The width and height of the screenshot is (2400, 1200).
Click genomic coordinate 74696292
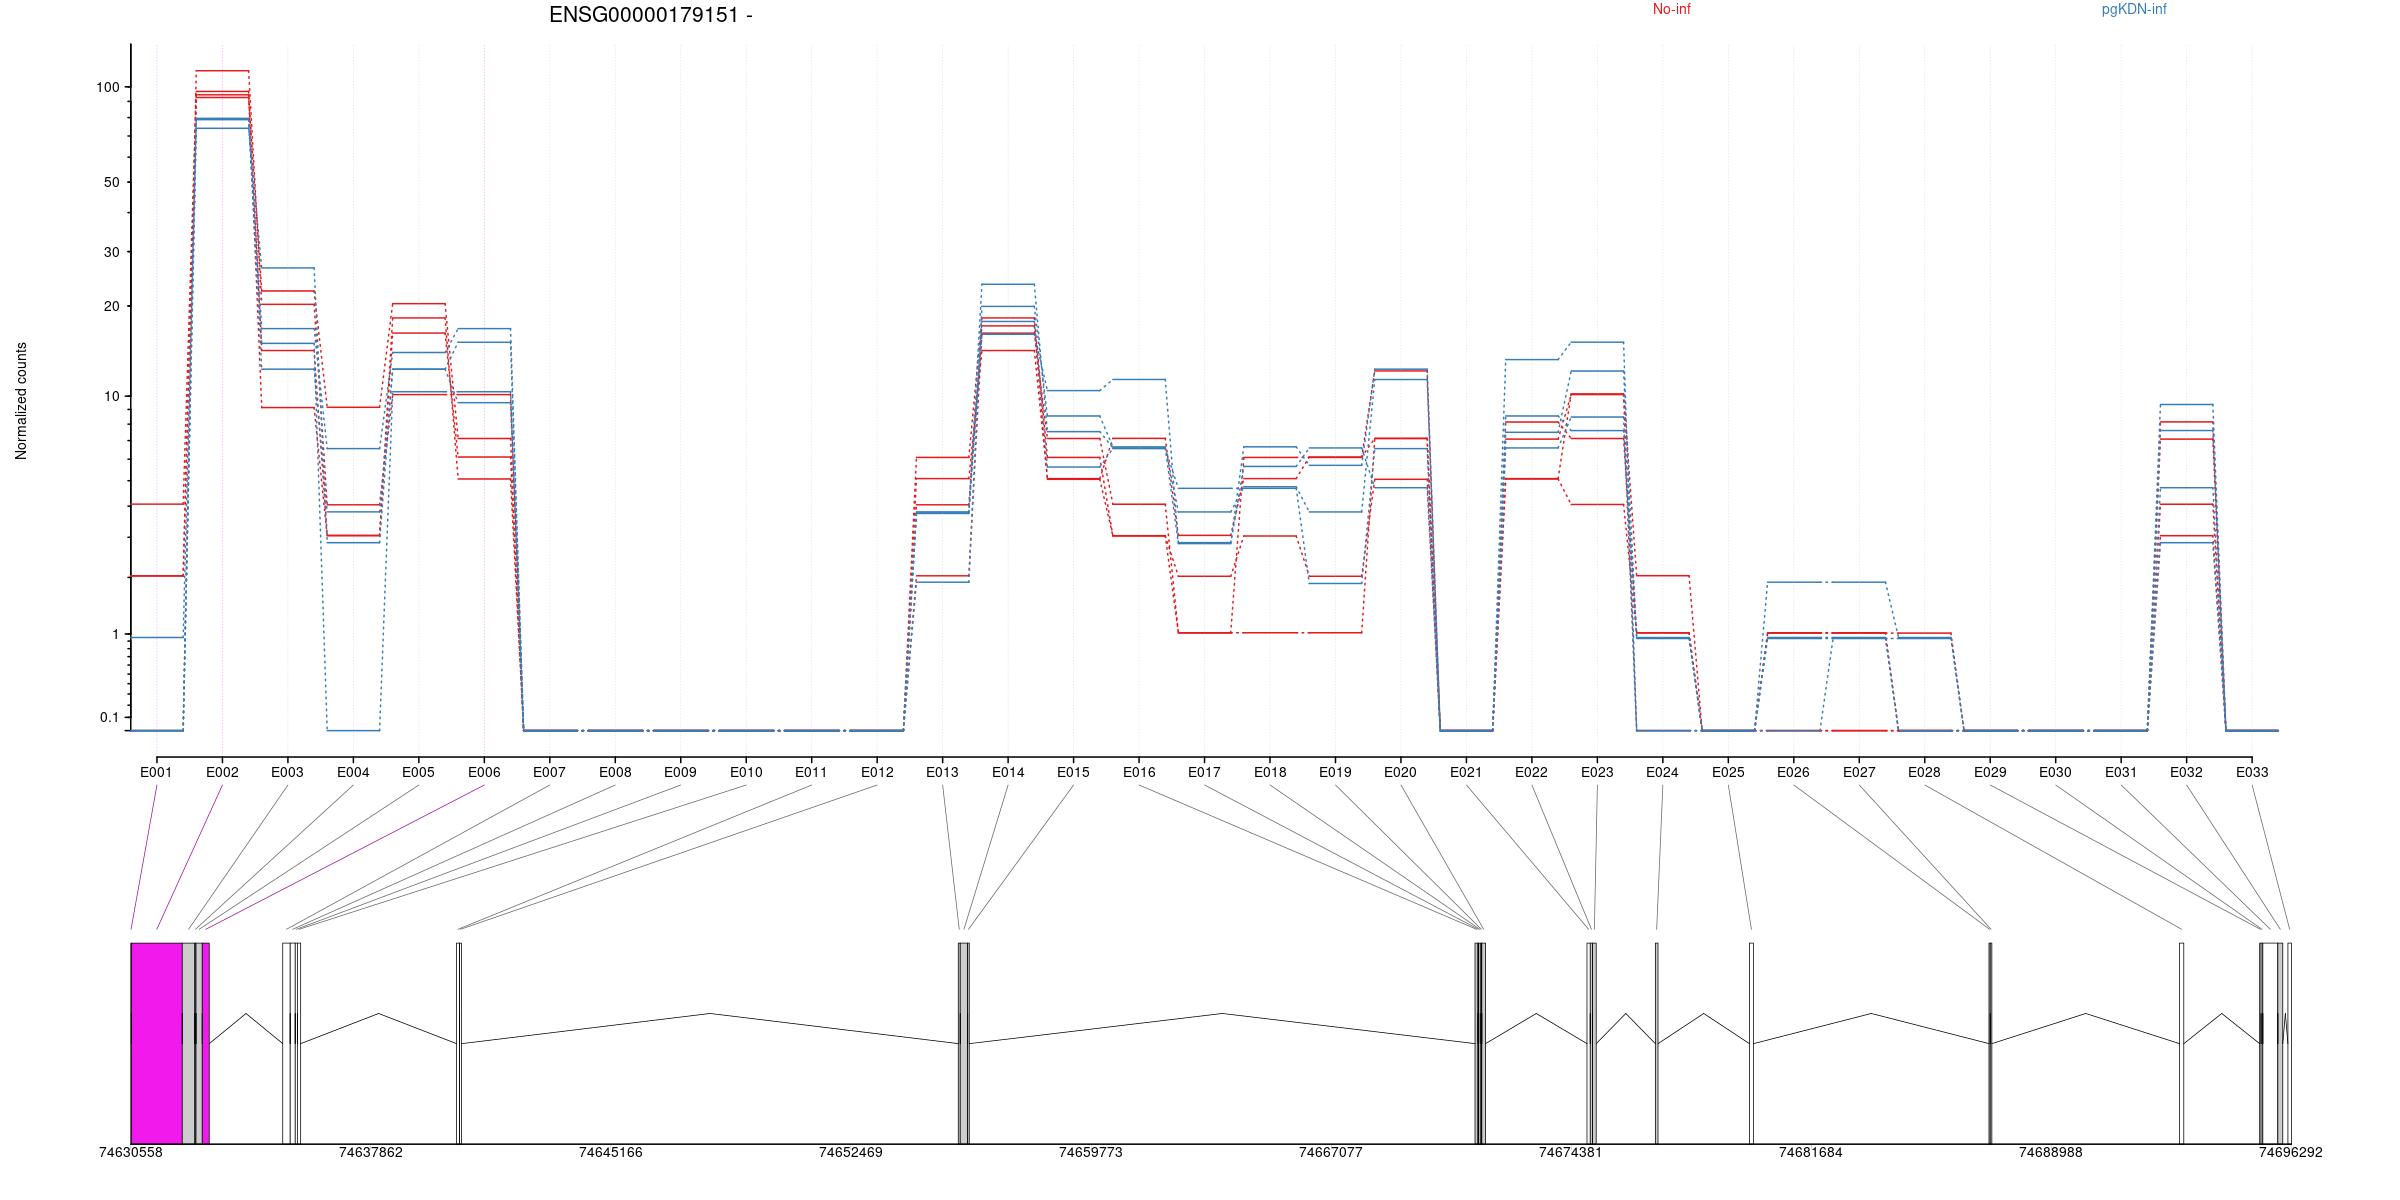2290,1152
